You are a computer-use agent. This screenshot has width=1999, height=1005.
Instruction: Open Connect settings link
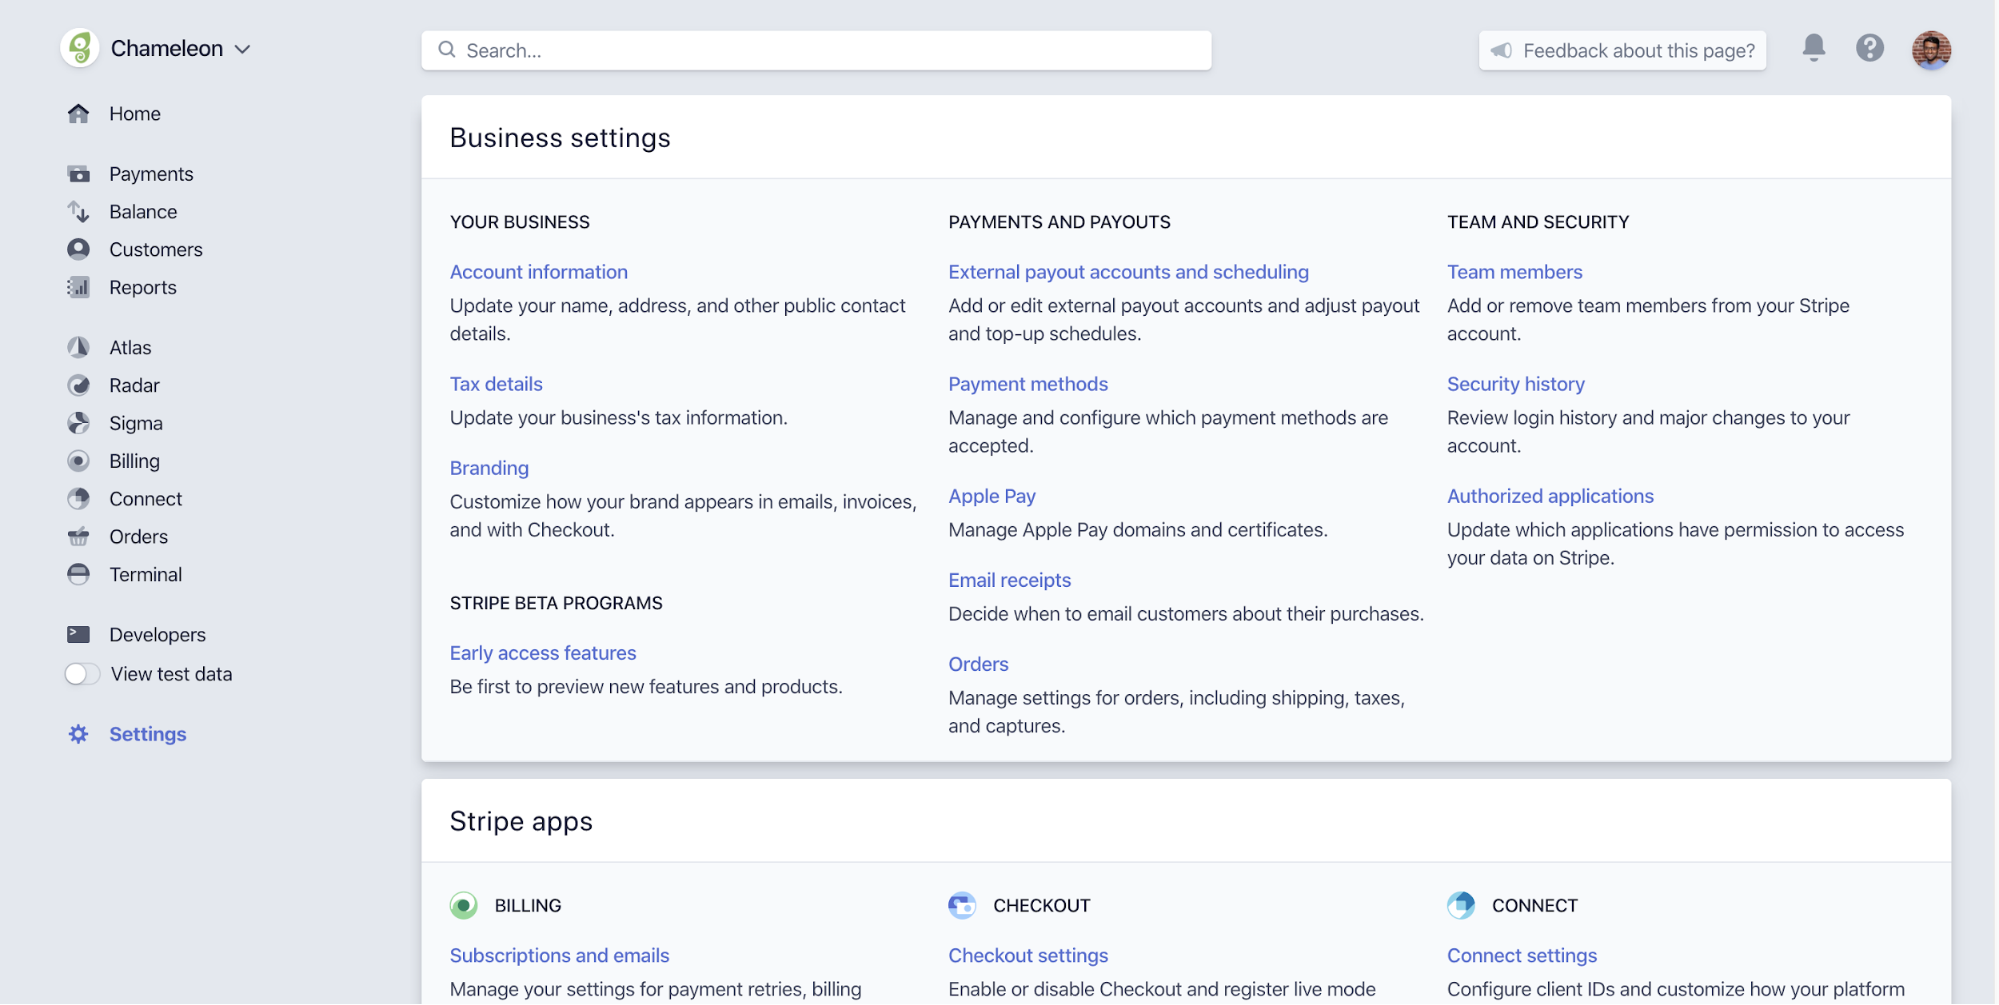[x=1521, y=955]
